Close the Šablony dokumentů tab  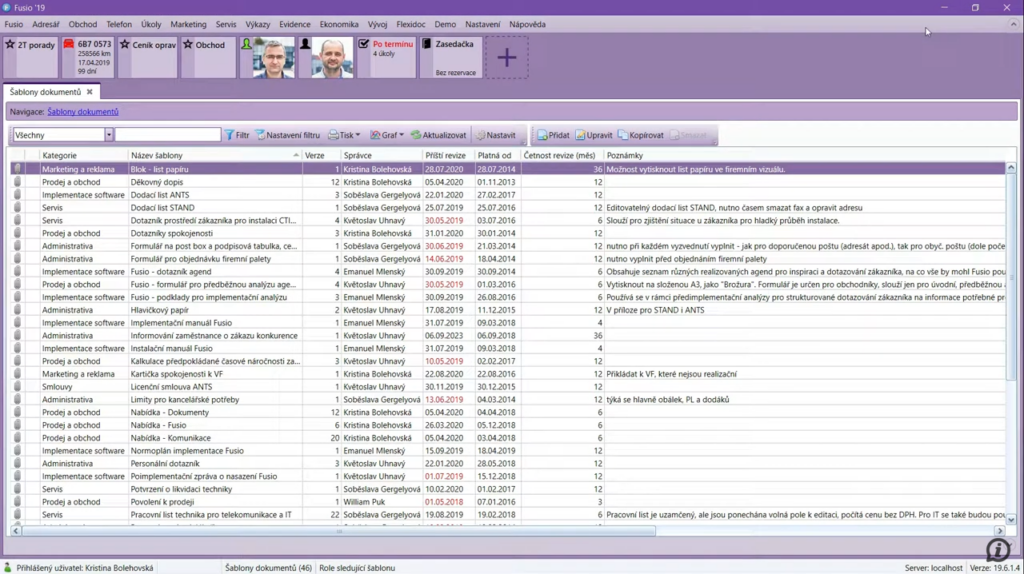(89, 92)
